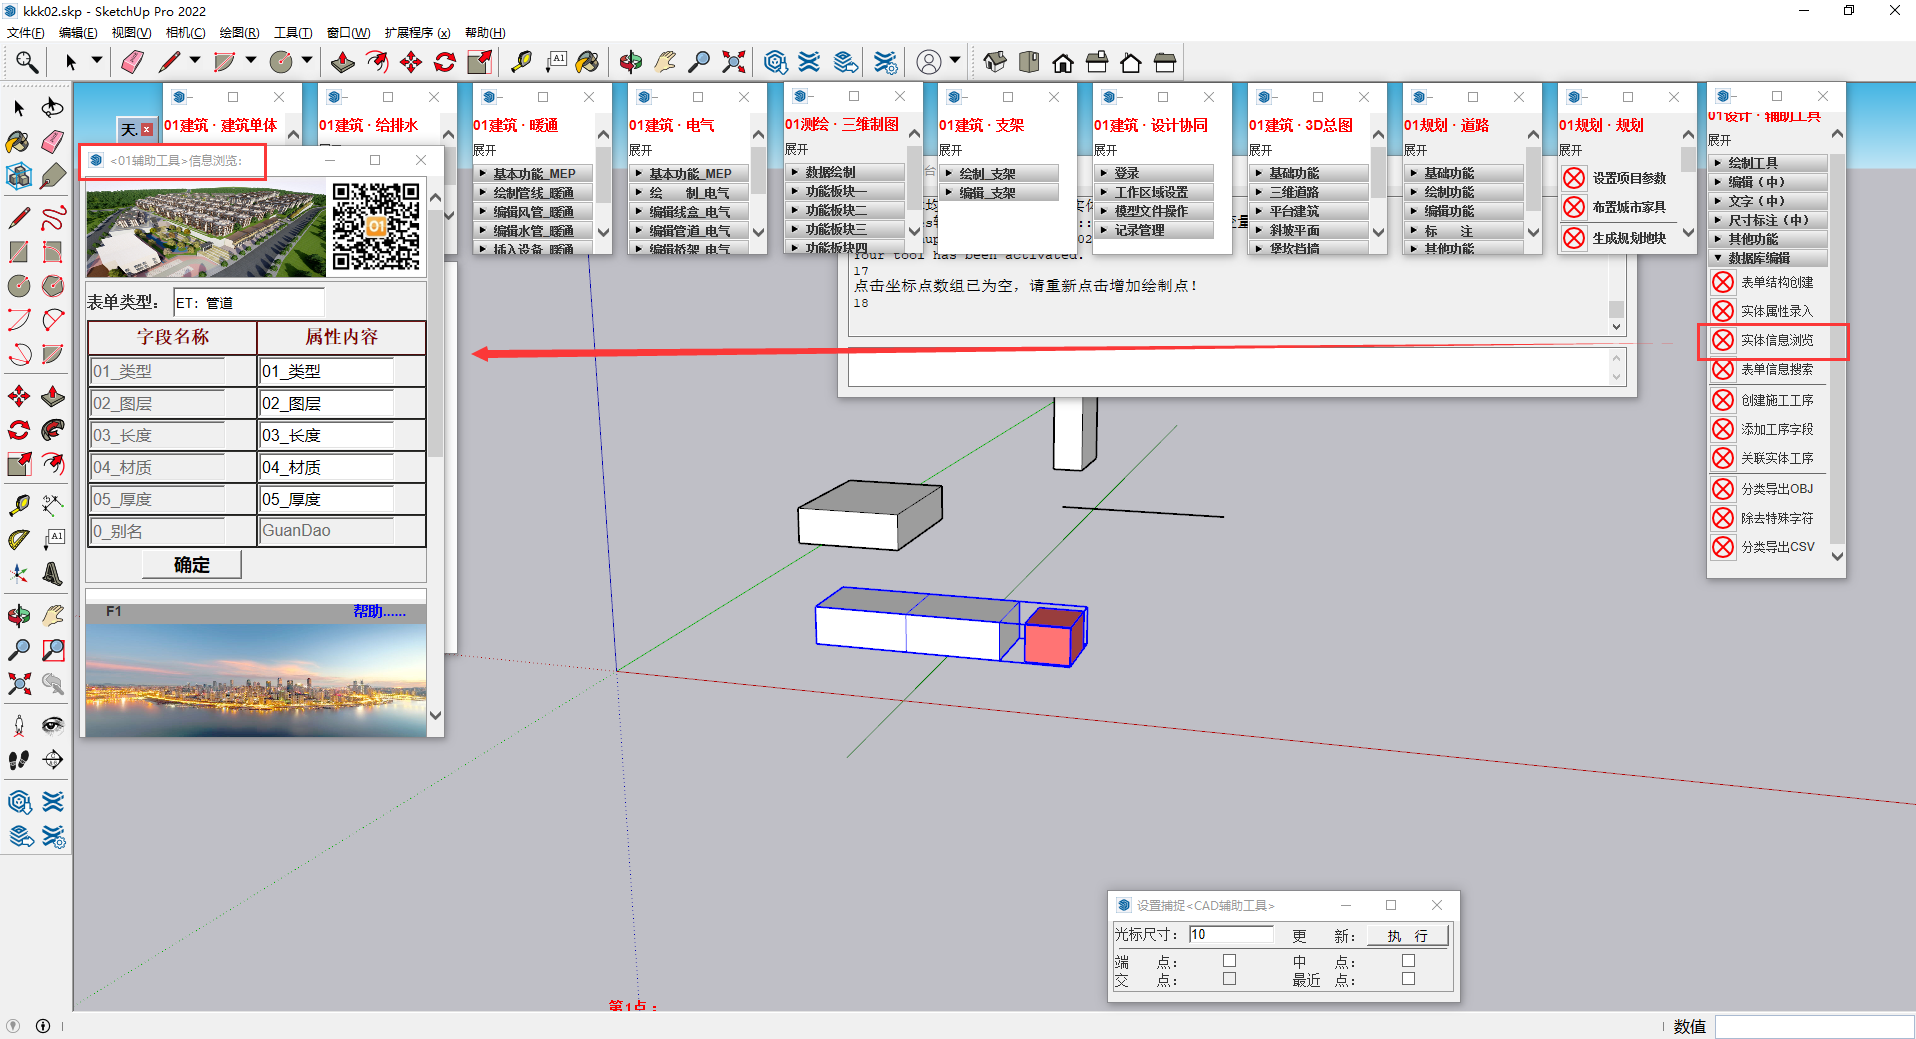Screen dimensions: 1916x1039
Task: Run the 分类导出CSV tool
Action: [x=1776, y=547]
